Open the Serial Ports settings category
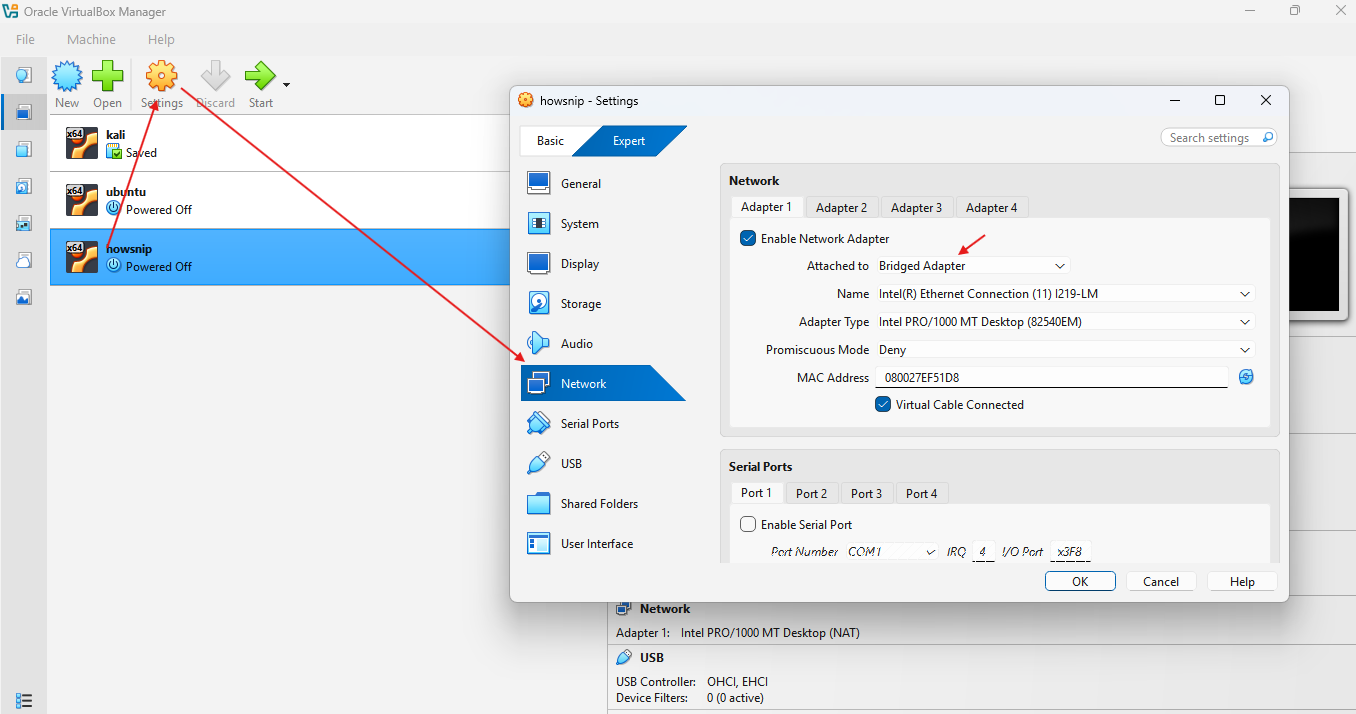Image resolution: width=1356 pixels, height=714 pixels. click(603, 424)
